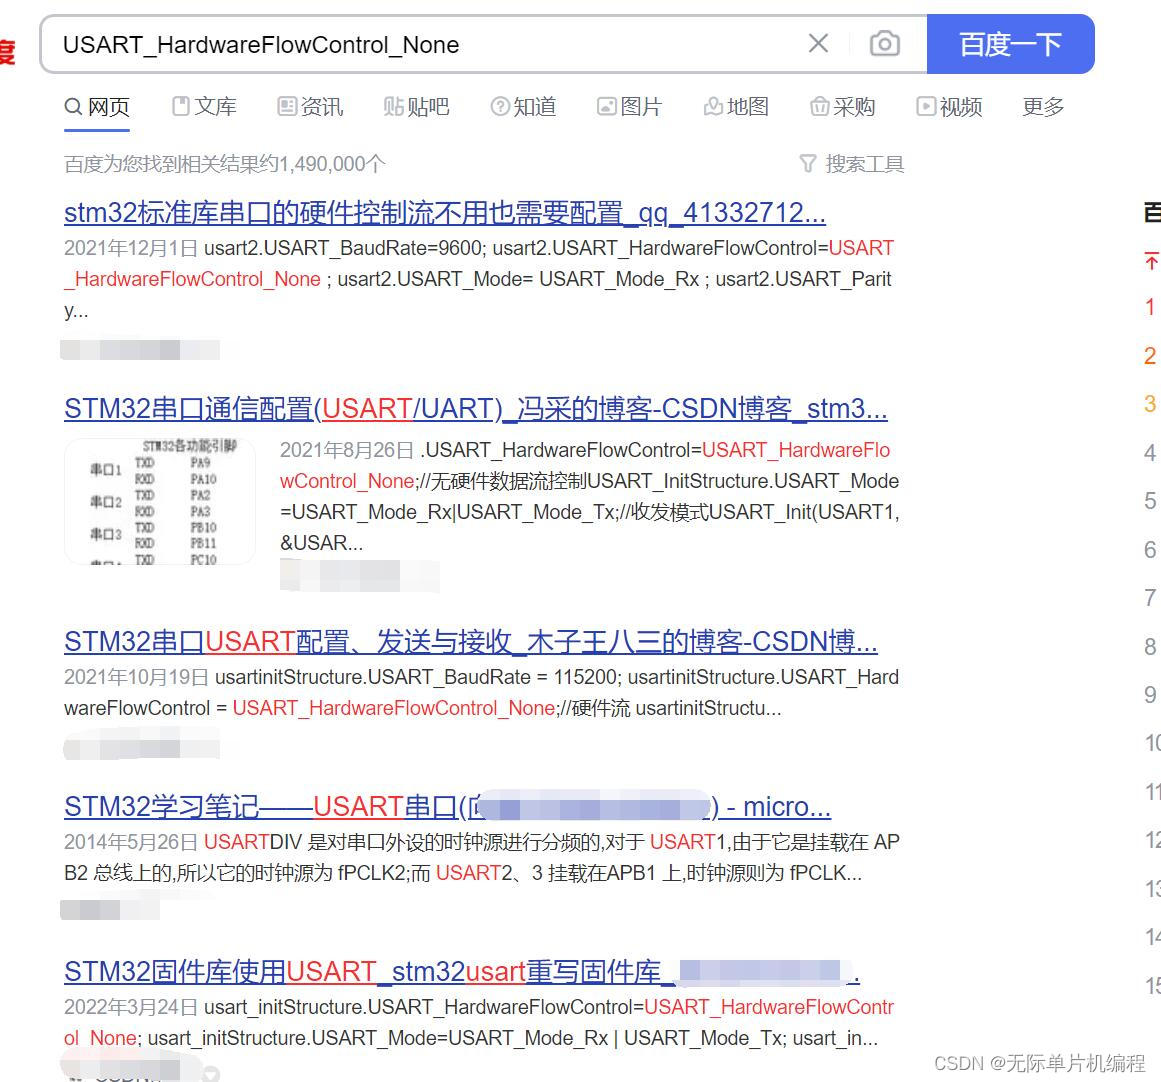Switch to the 图片 tab
Image resolution: width=1161 pixels, height=1082 pixels.
coord(630,107)
